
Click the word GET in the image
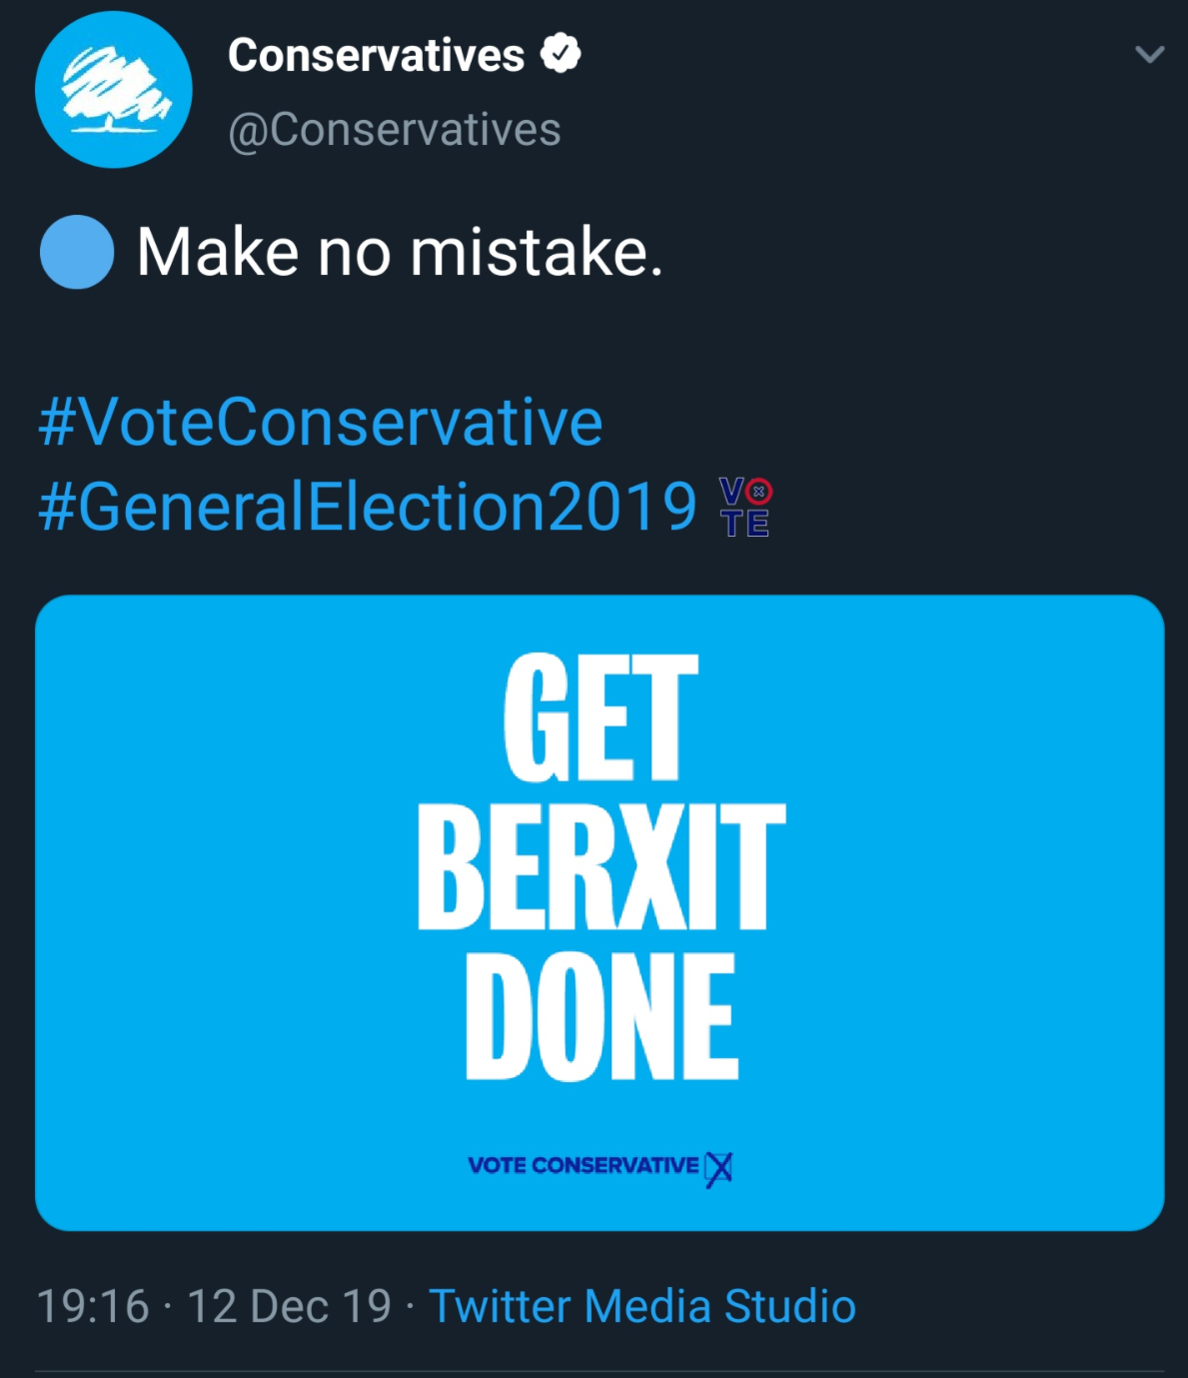pos(600,717)
